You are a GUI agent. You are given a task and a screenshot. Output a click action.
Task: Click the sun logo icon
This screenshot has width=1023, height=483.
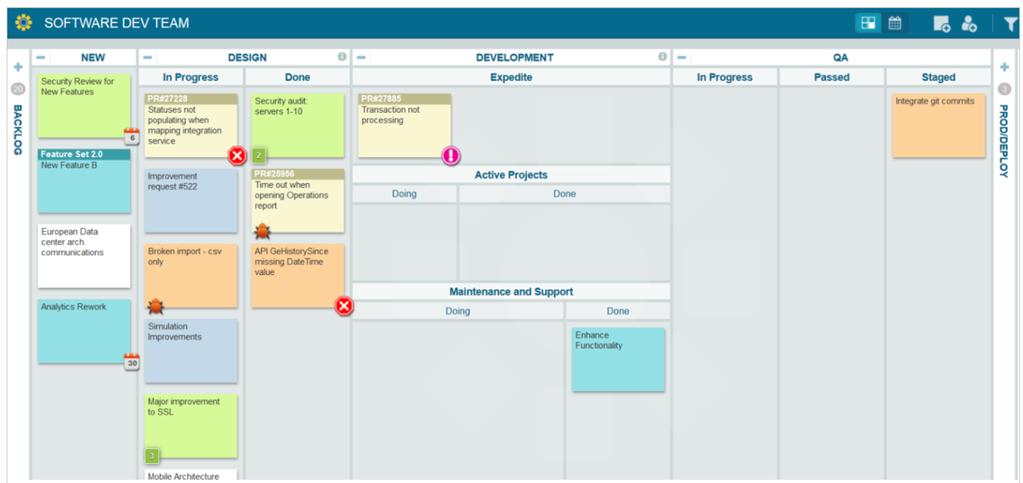[23, 23]
